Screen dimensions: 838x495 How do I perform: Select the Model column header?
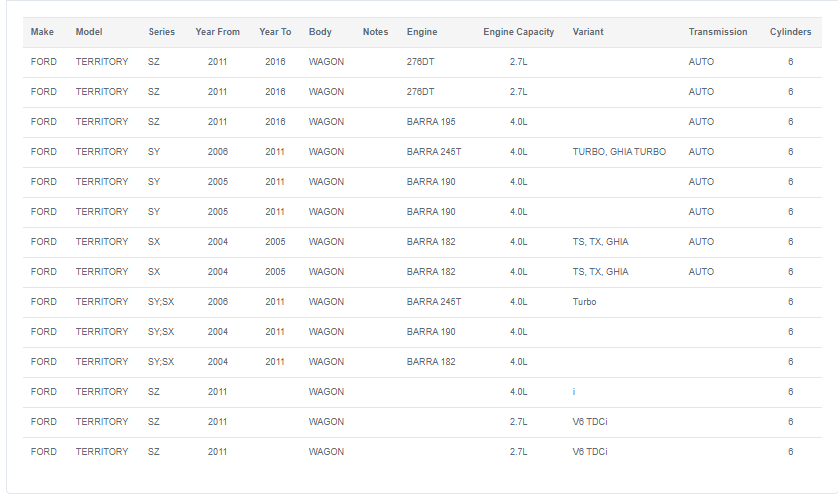pos(89,32)
